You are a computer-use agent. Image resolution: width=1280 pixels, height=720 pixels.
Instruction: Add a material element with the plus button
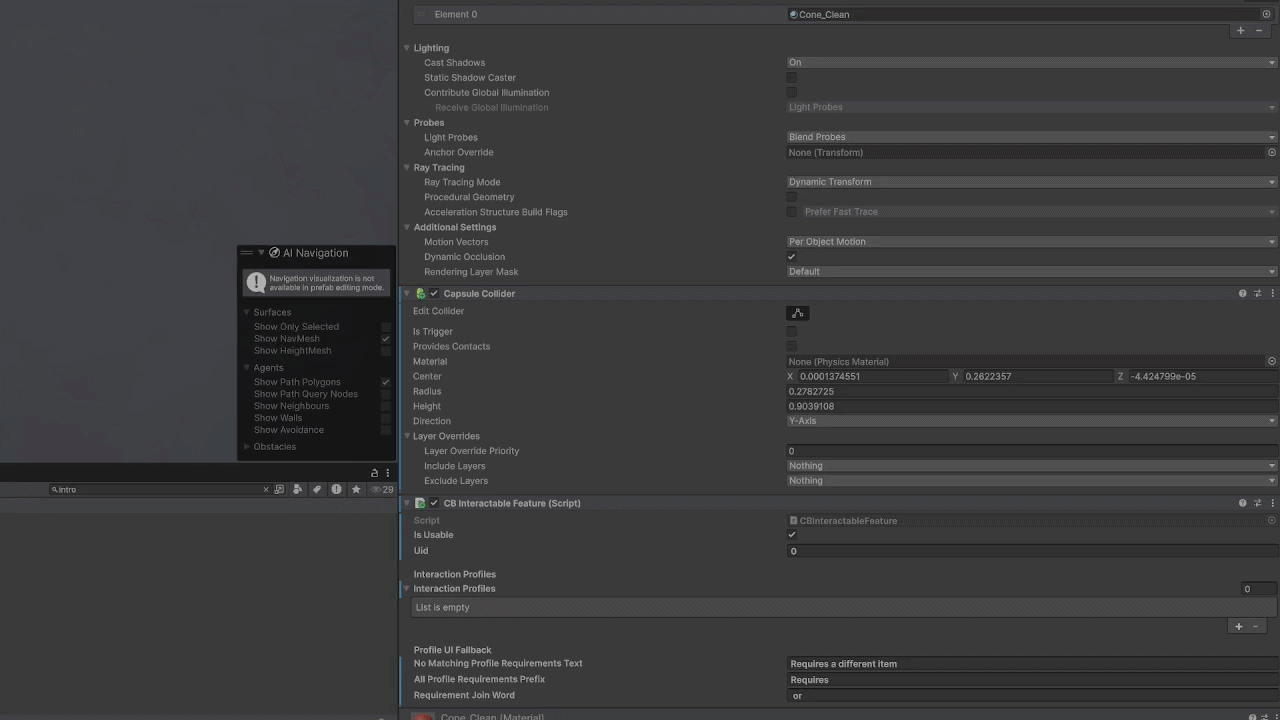pyautogui.click(x=1241, y=31)
